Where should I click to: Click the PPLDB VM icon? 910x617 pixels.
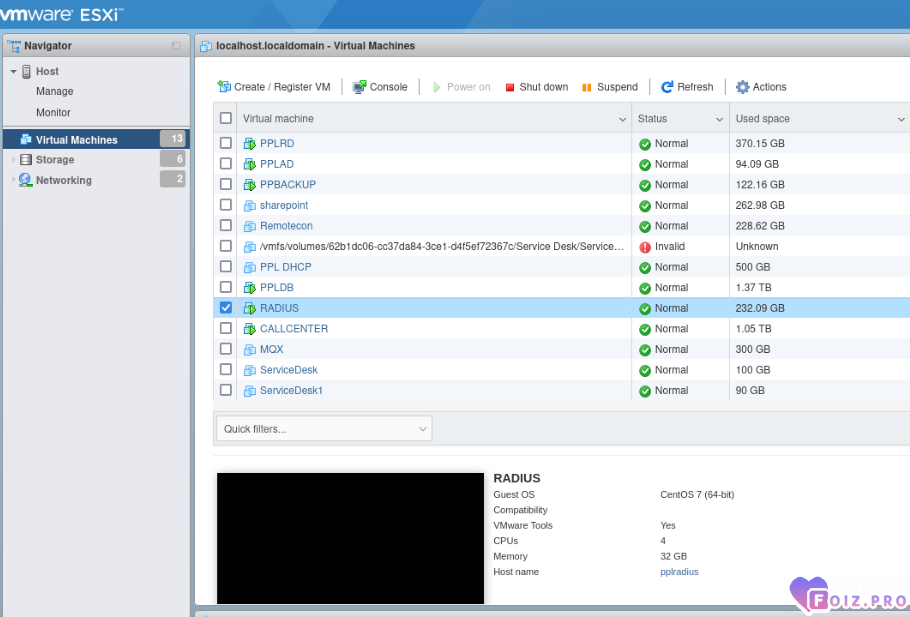click(250, 287)
